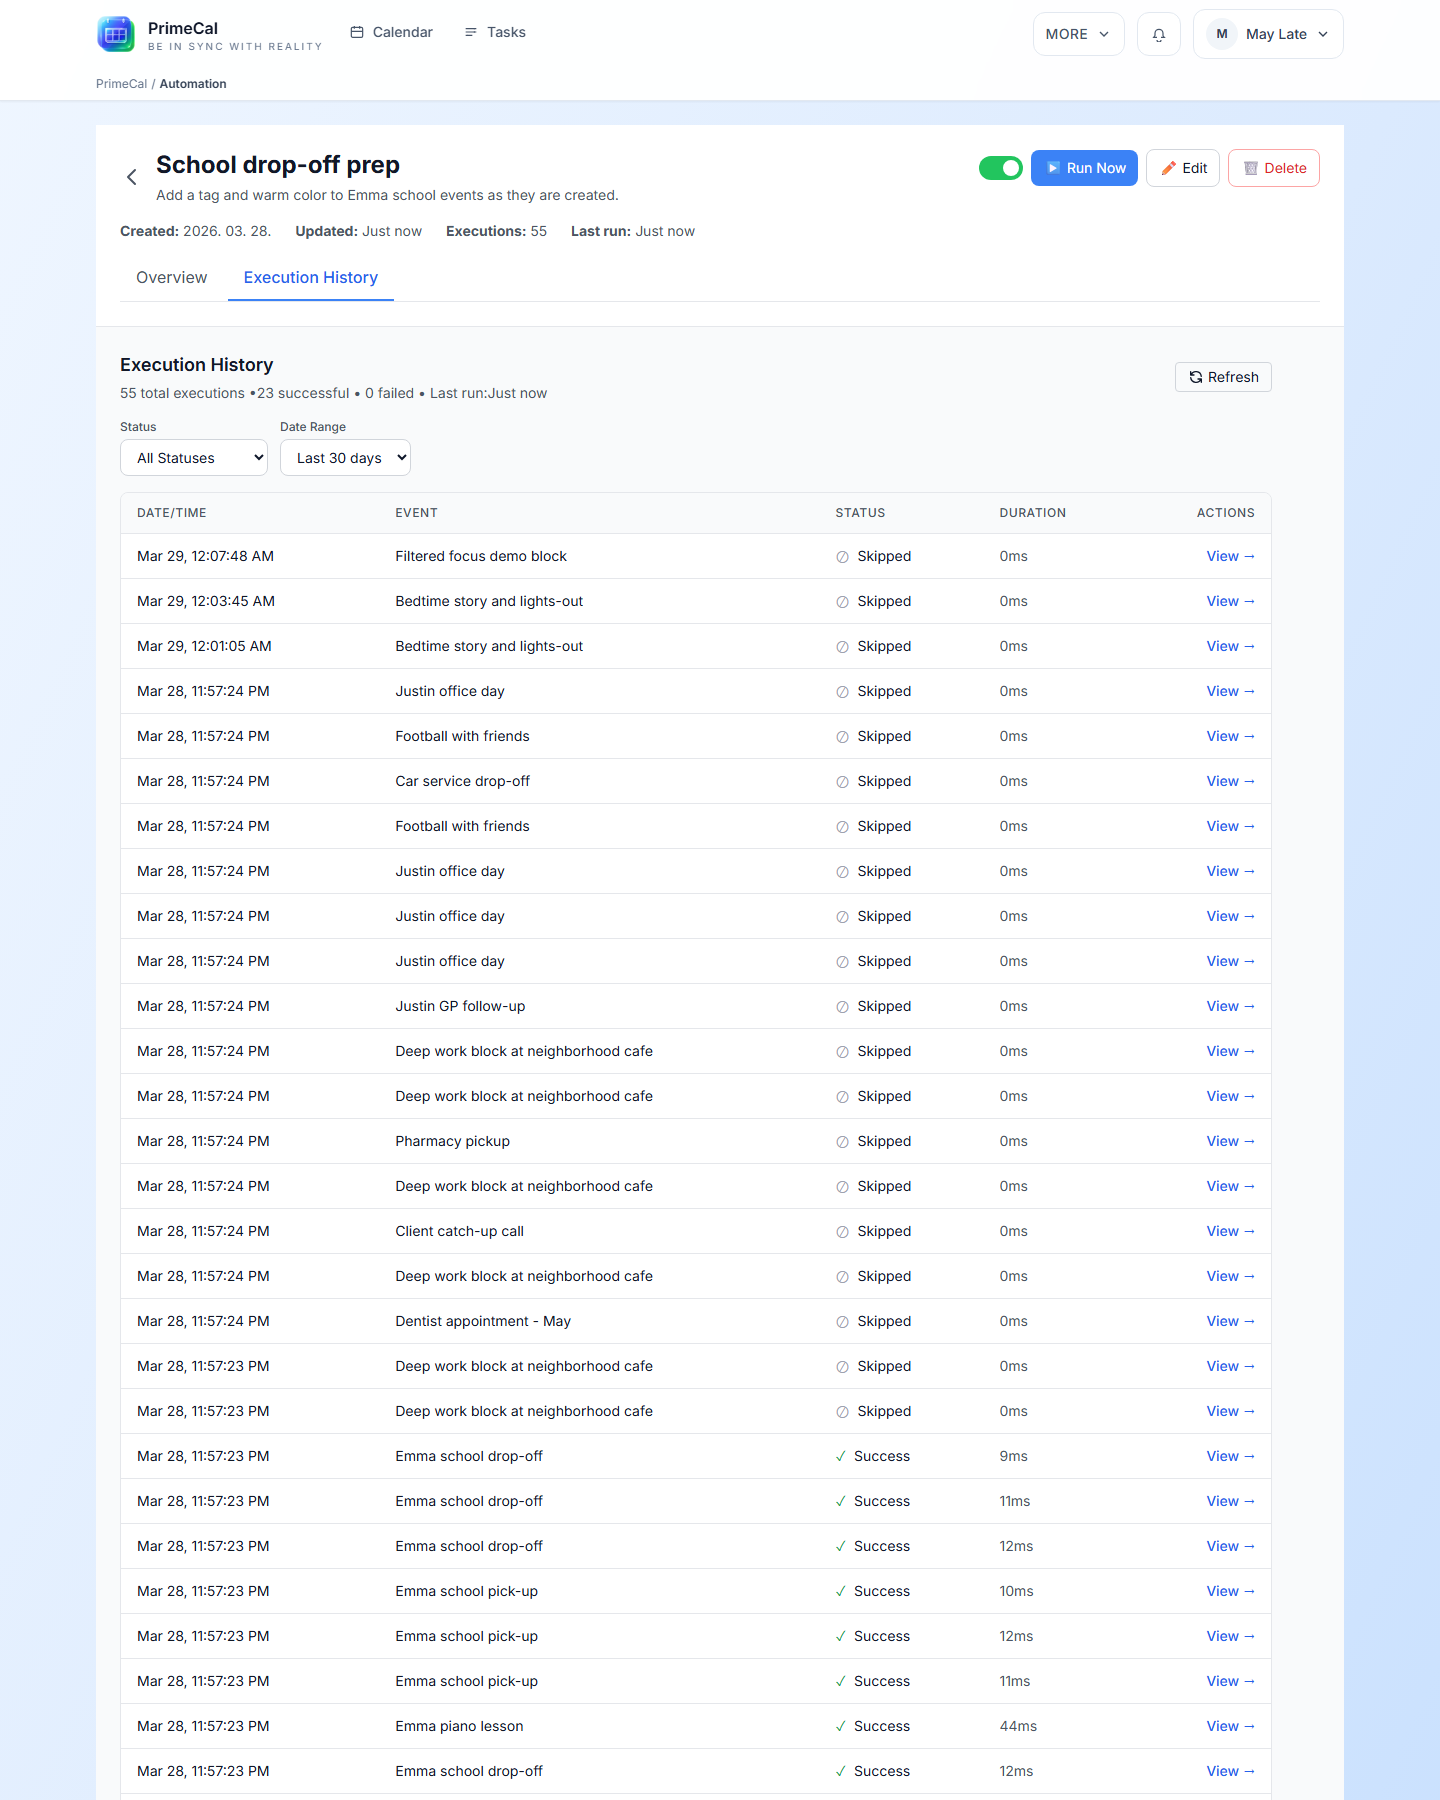Delete automation using trash button
The image size is (1440, 1800).
point(1274,168)
